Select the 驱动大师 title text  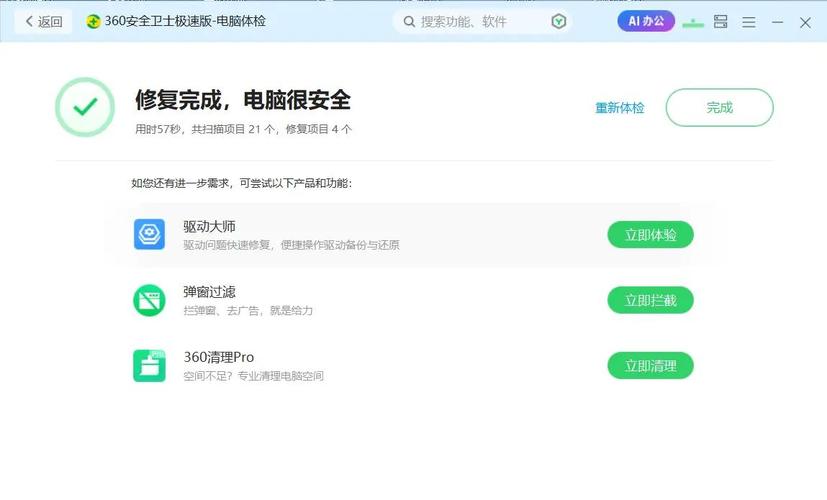click(x=209, y=226)
